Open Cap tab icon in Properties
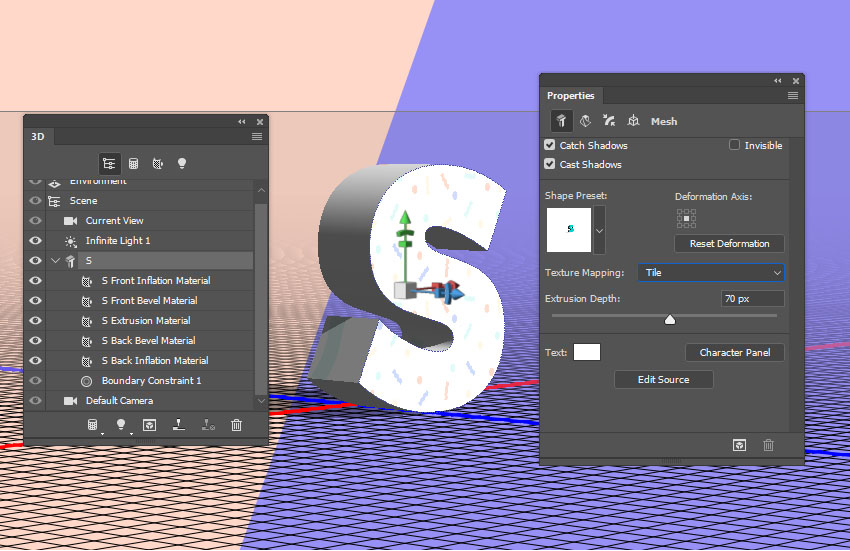The image size is (850, 551). 609,121
